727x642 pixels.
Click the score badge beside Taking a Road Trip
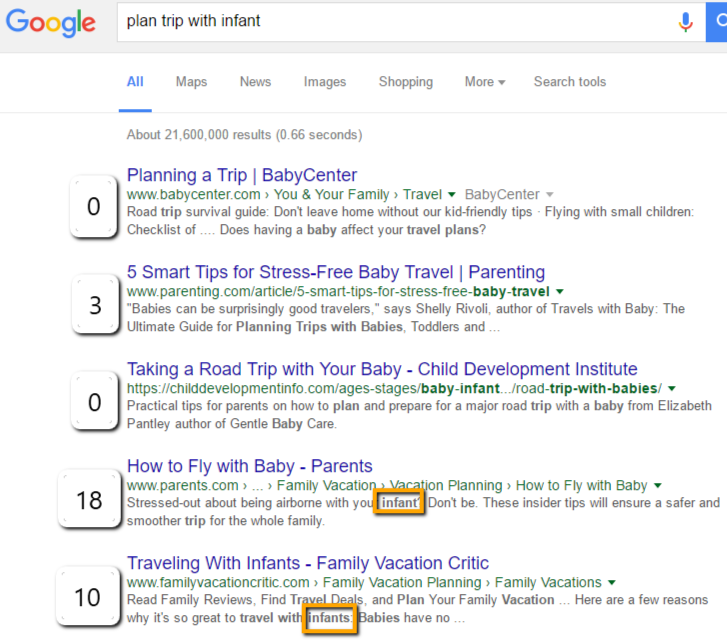click(x=94, y=402)
